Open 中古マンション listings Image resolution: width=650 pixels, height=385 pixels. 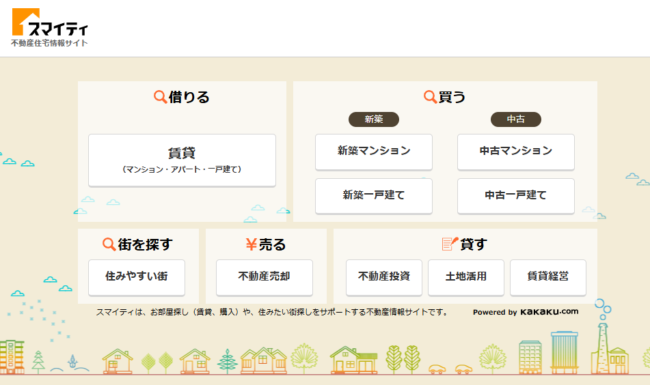point(516,152)
